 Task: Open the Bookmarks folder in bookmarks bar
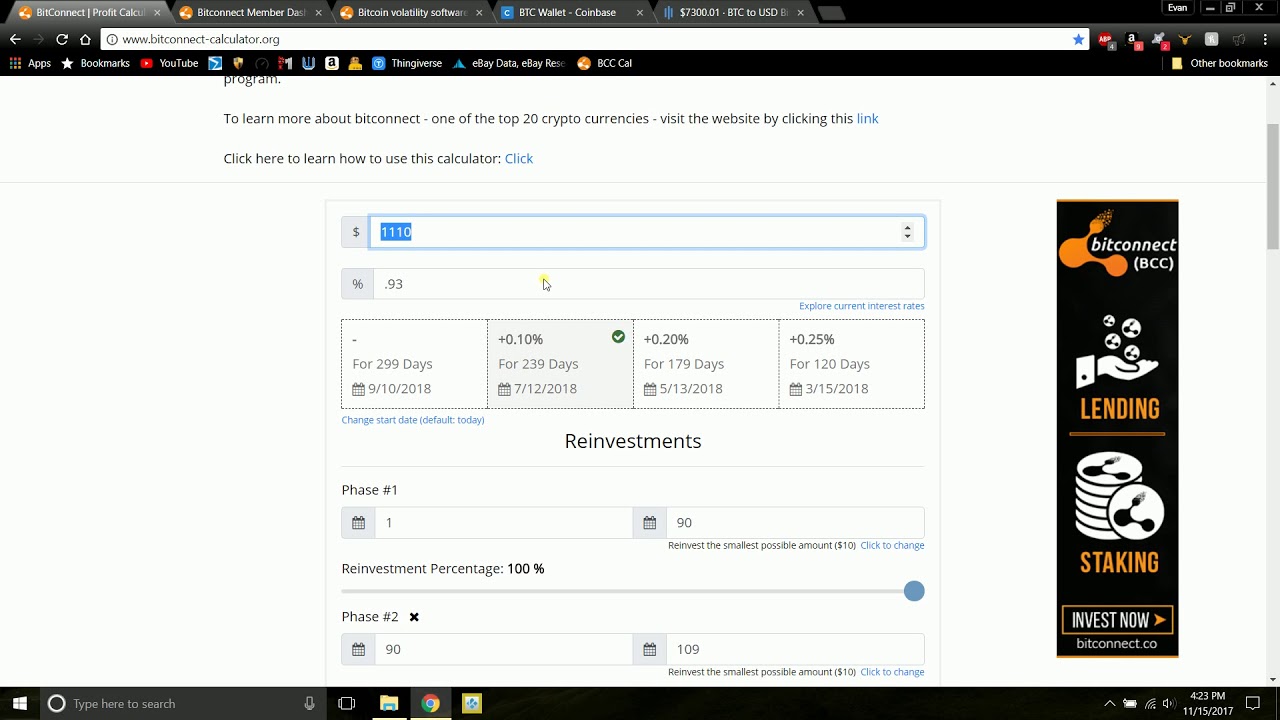point(96,63)
